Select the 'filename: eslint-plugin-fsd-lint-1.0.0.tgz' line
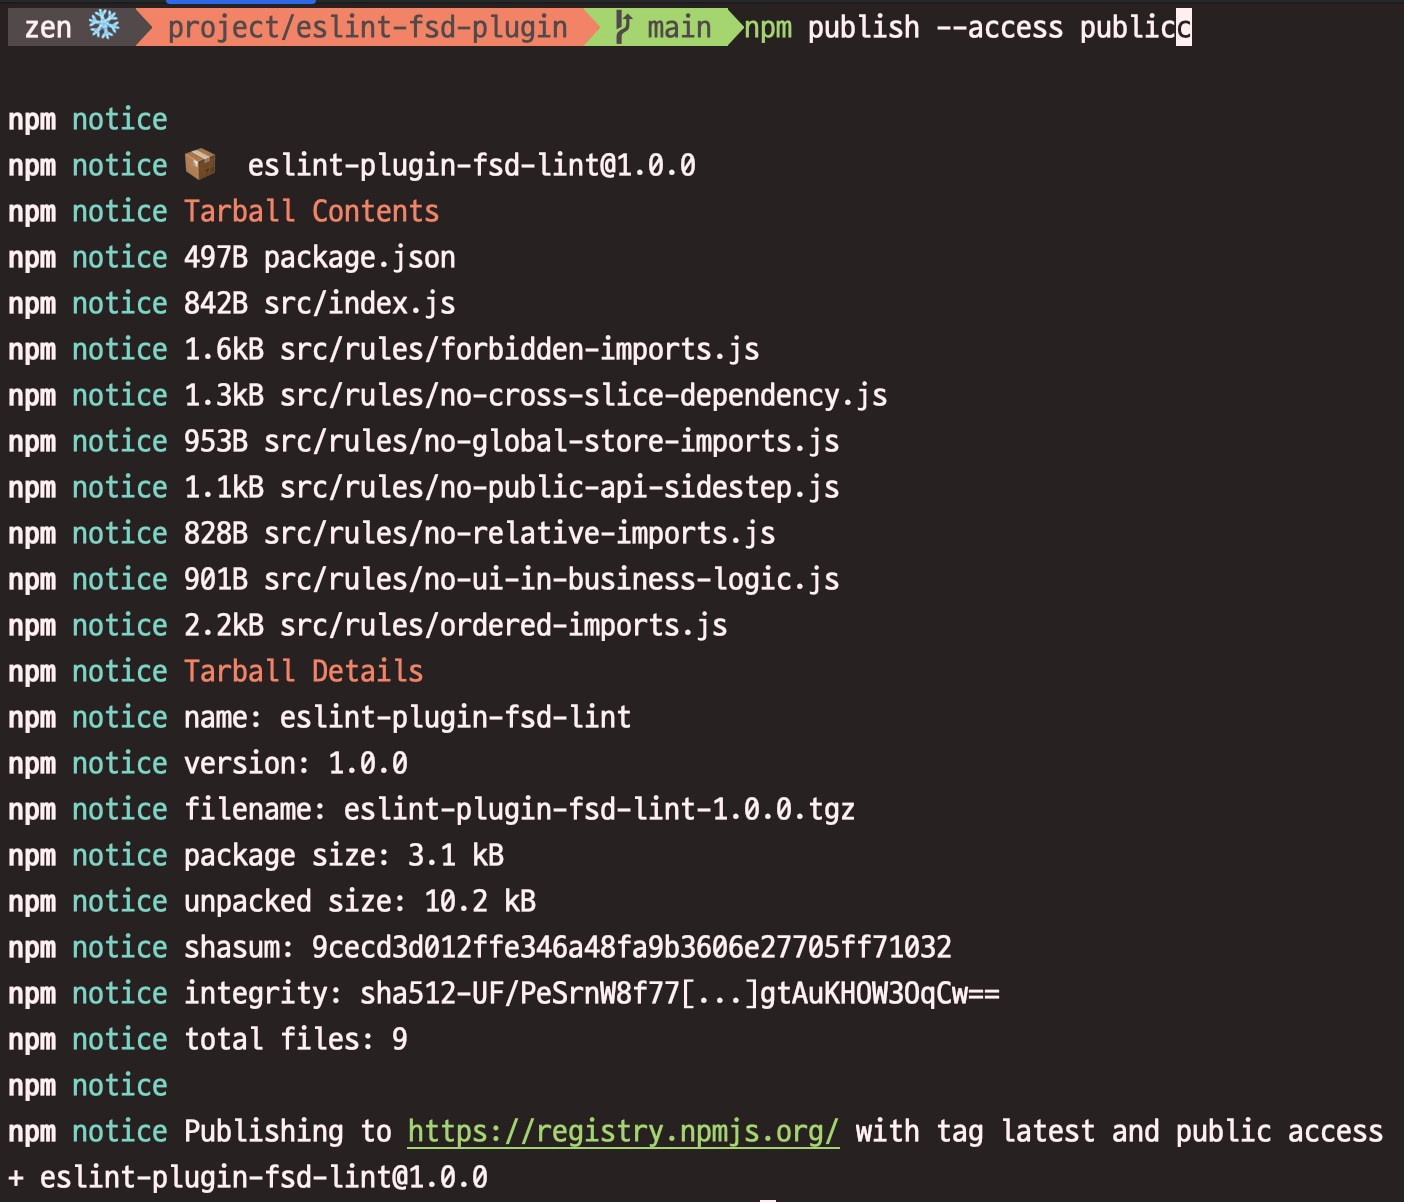1404x1202 pixels. coord(520,809)
